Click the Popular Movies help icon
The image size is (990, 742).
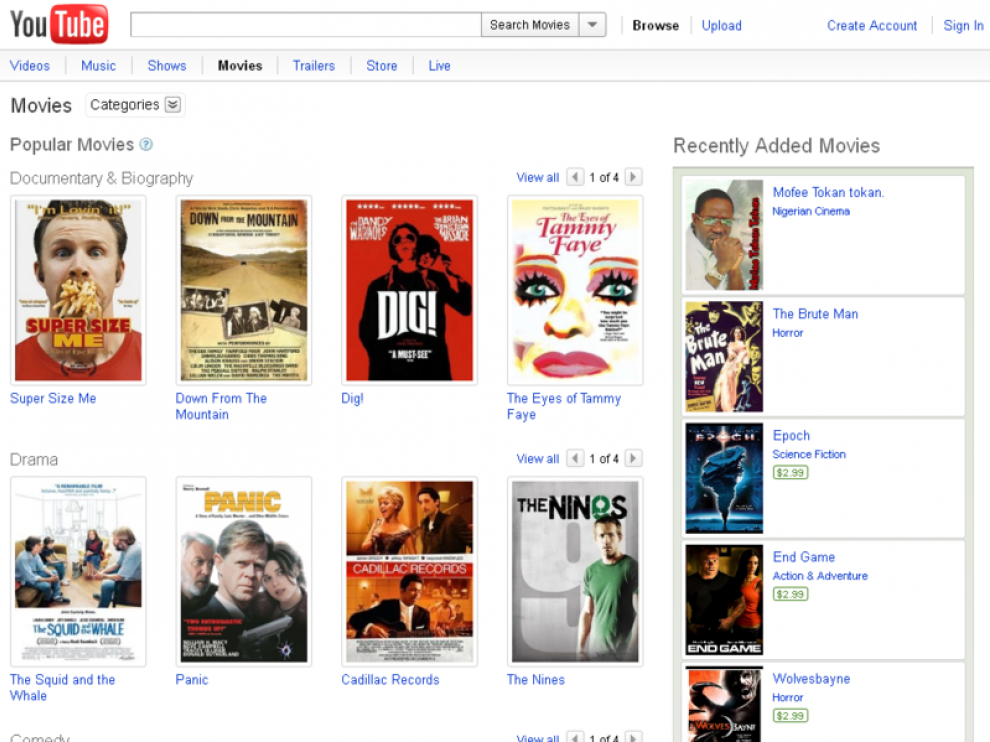[146, 145]
